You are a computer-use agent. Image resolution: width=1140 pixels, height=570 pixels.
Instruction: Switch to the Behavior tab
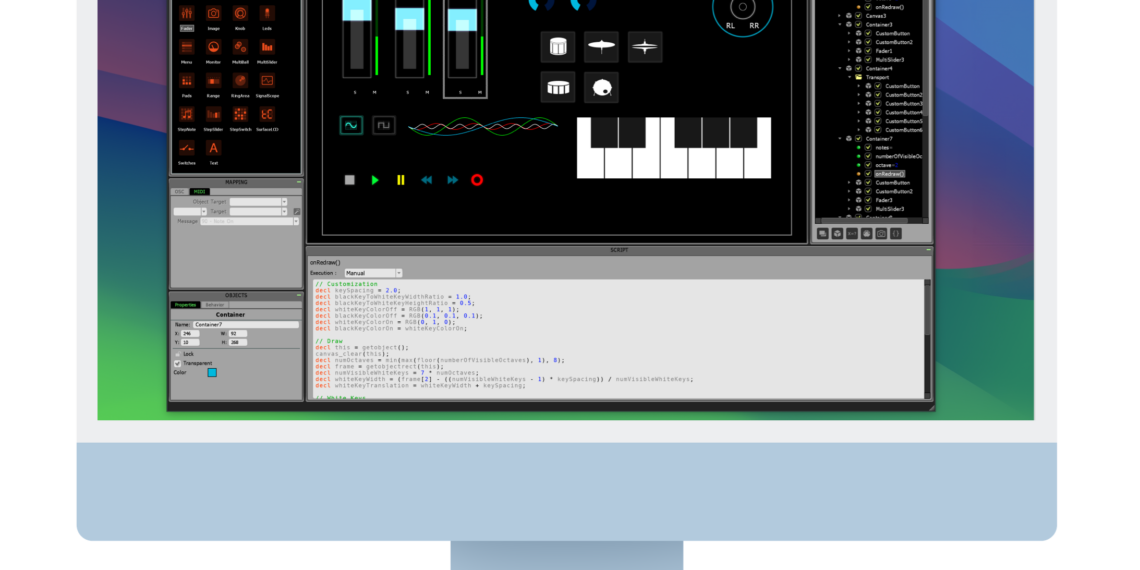point(215,305)
